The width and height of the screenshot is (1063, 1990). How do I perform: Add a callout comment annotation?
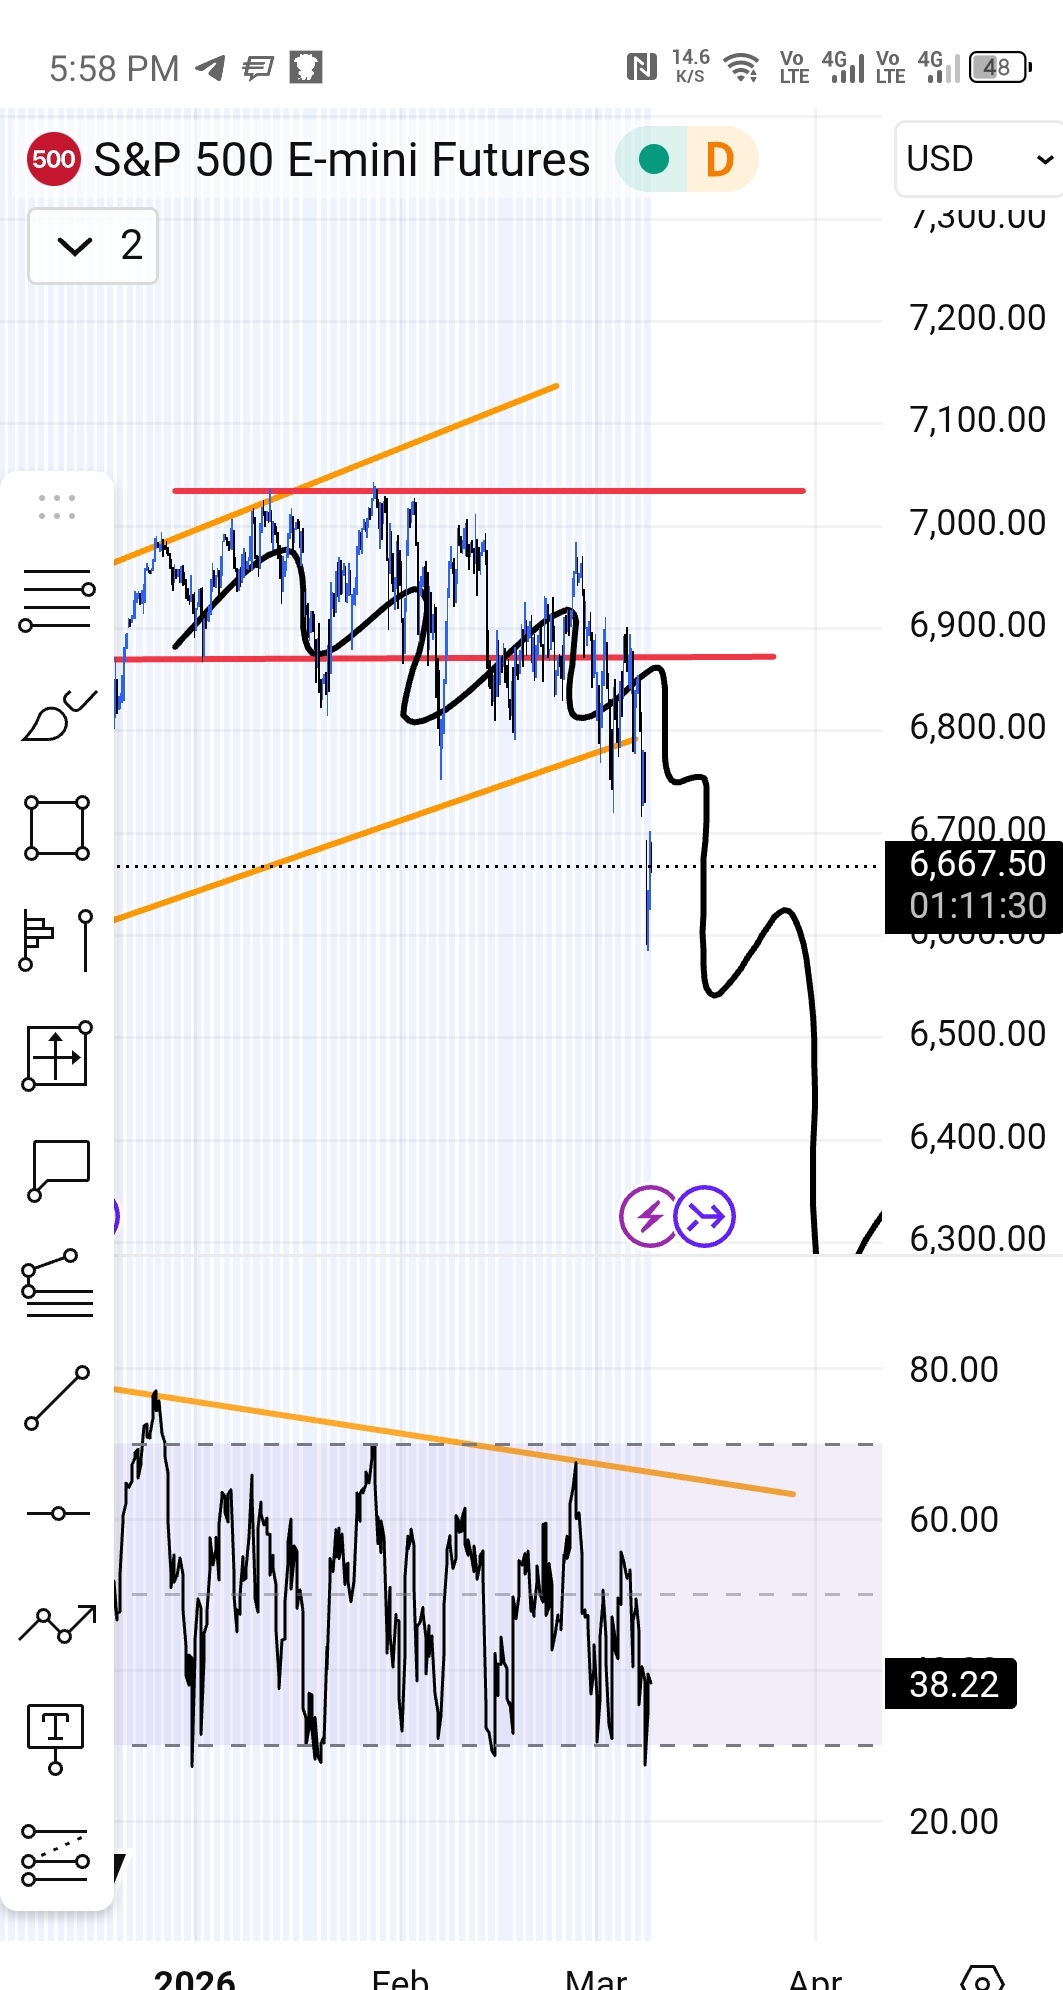57,1170
